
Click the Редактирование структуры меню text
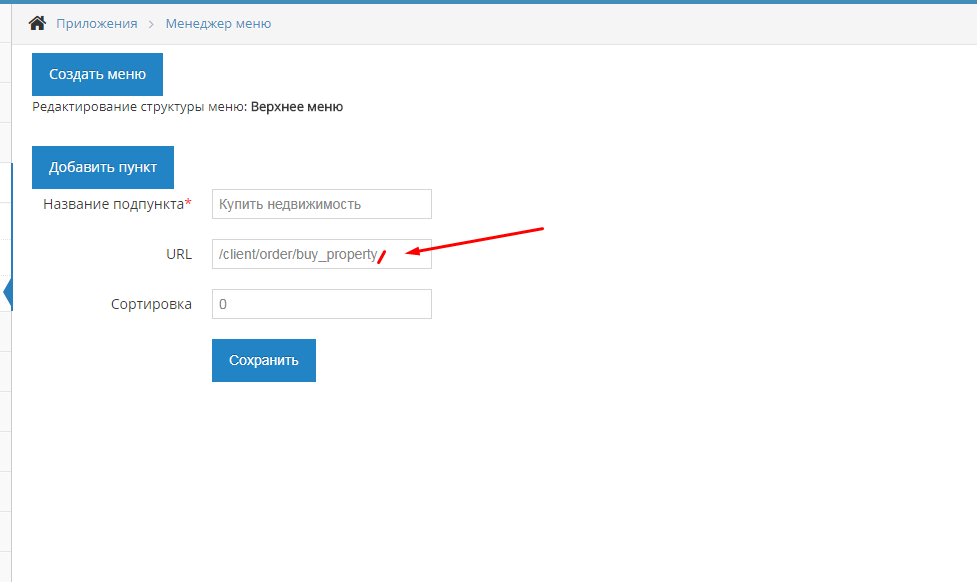[x=138, y=106]
